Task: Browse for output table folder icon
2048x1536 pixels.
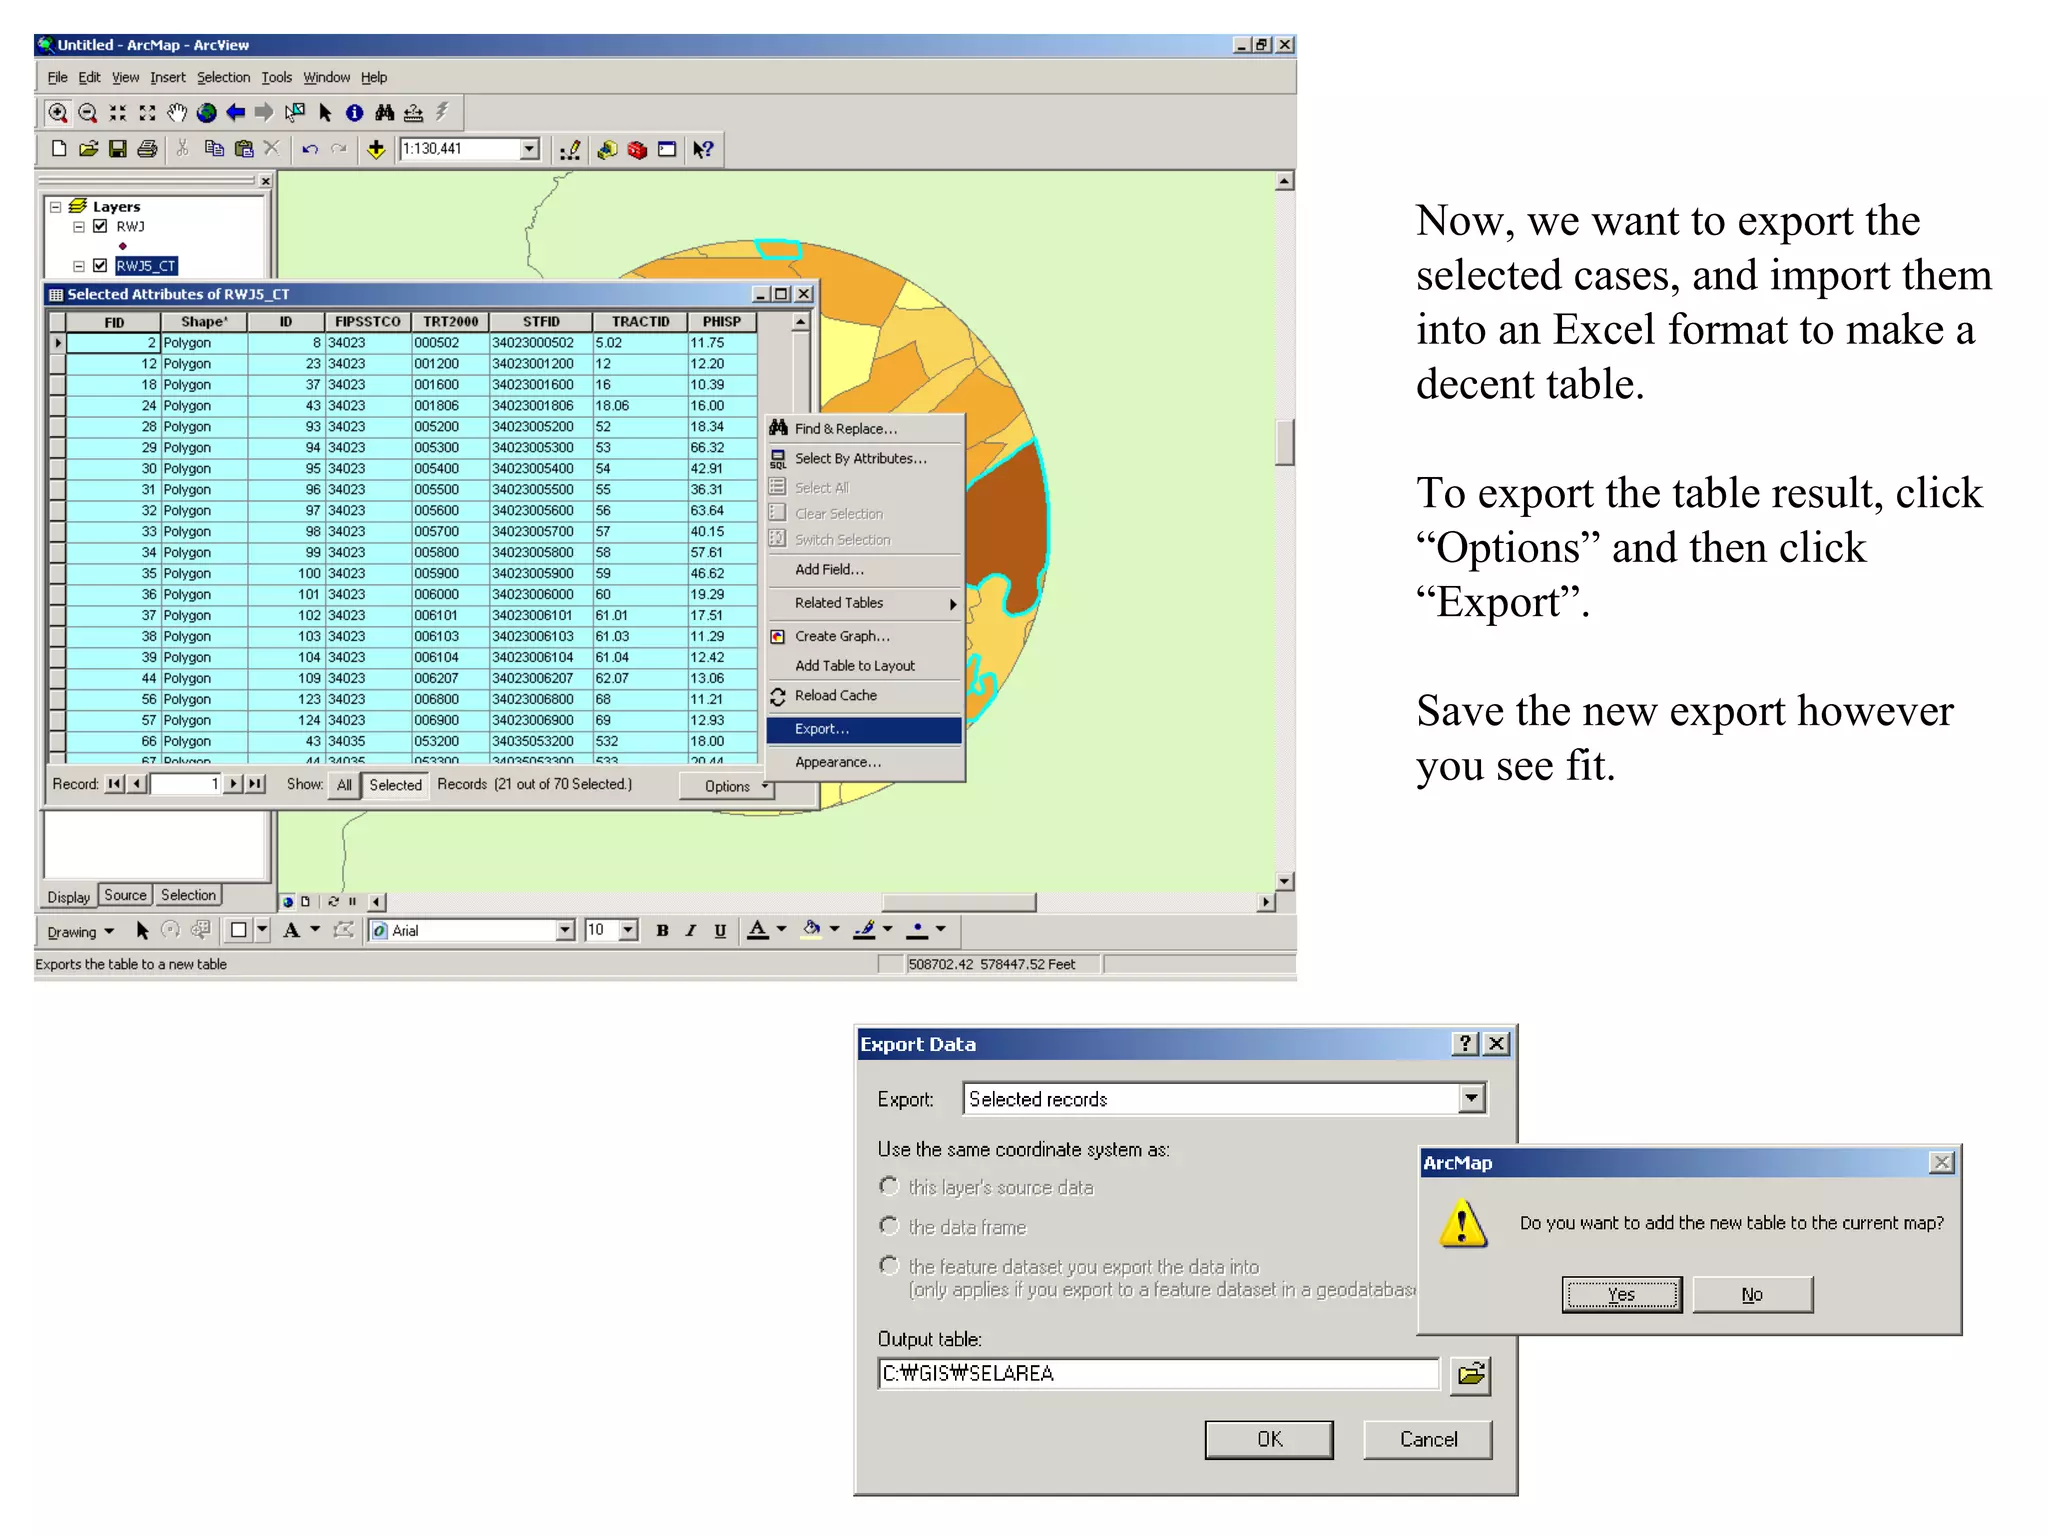Action: [x=1470, y=1375]
